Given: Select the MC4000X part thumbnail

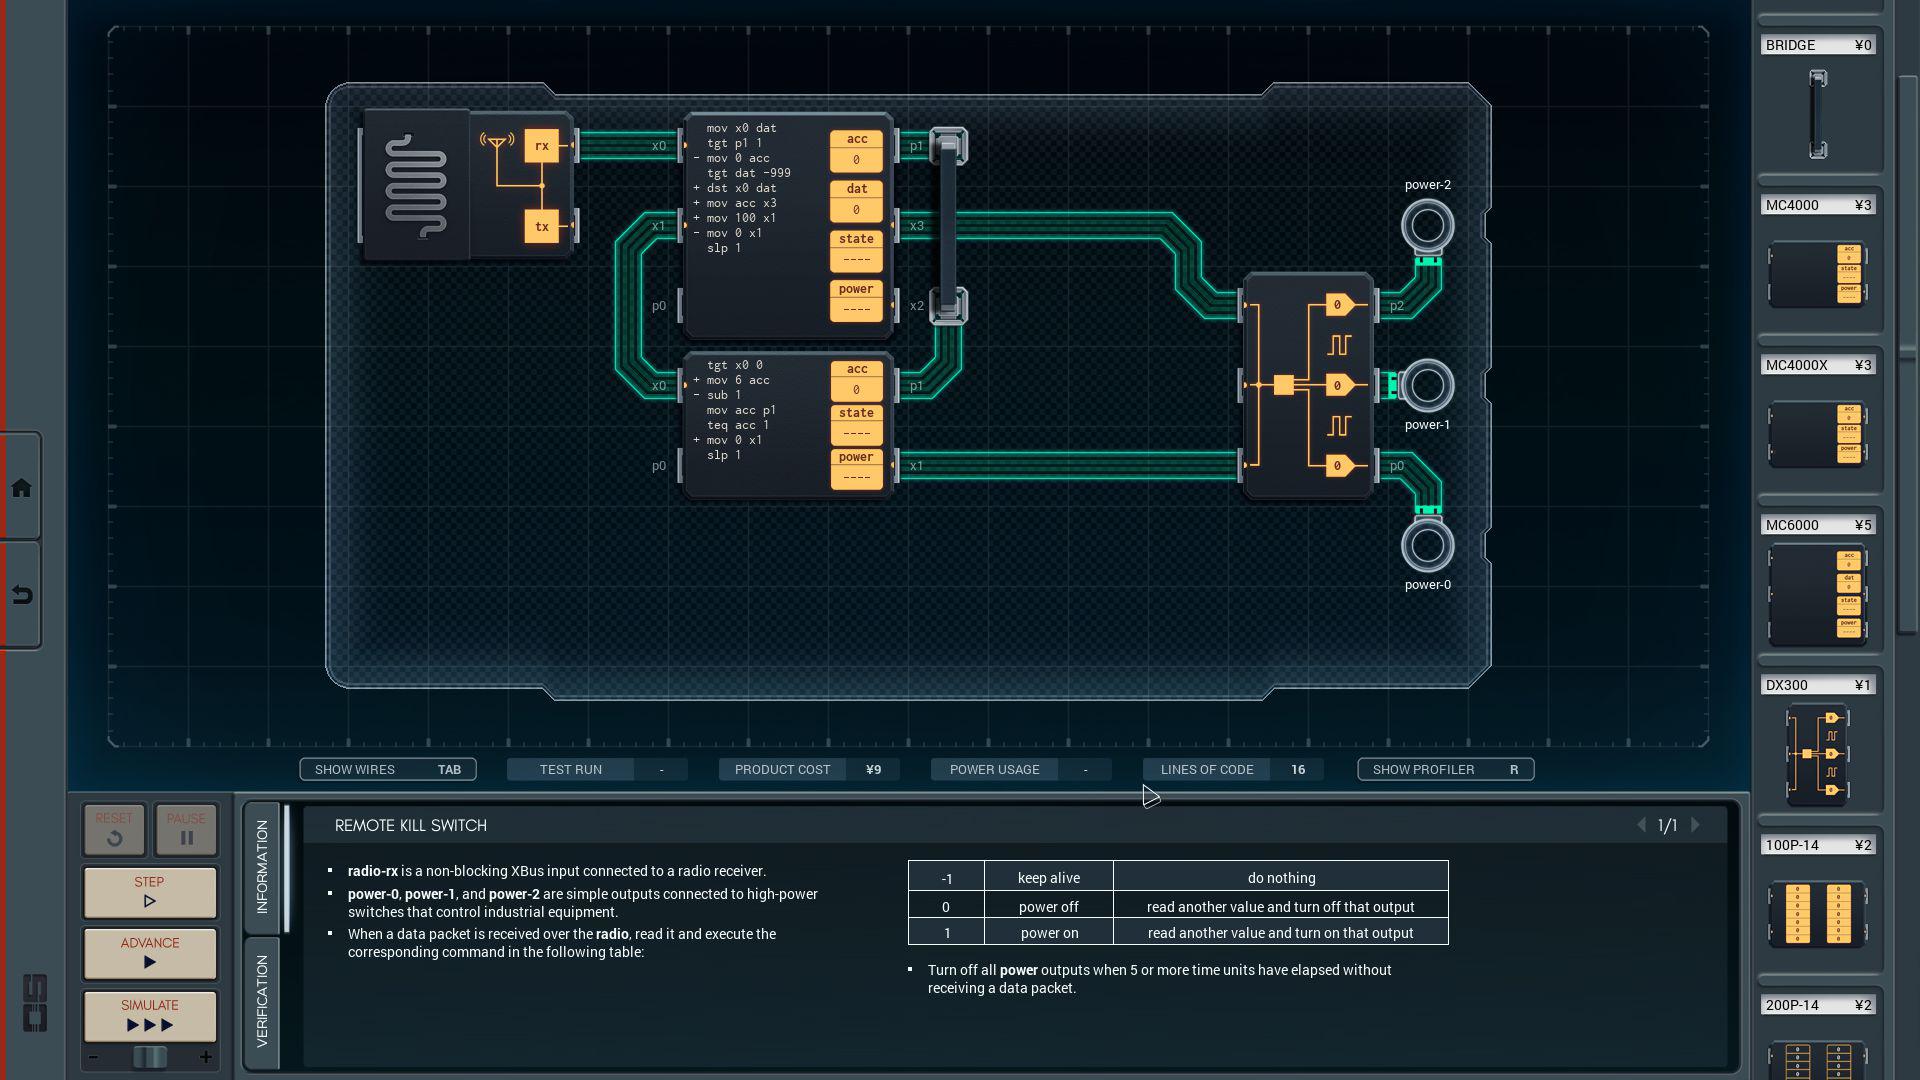Looking at the screenshot, I should 1818,435.
